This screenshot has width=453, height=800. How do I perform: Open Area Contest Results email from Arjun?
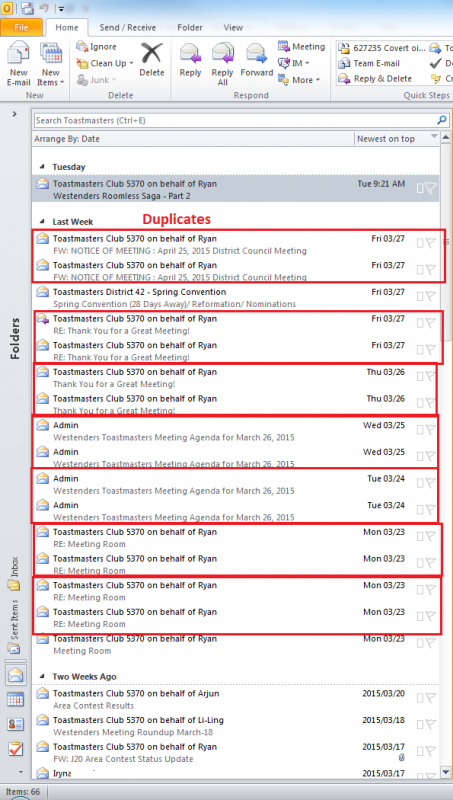(235, 699)
